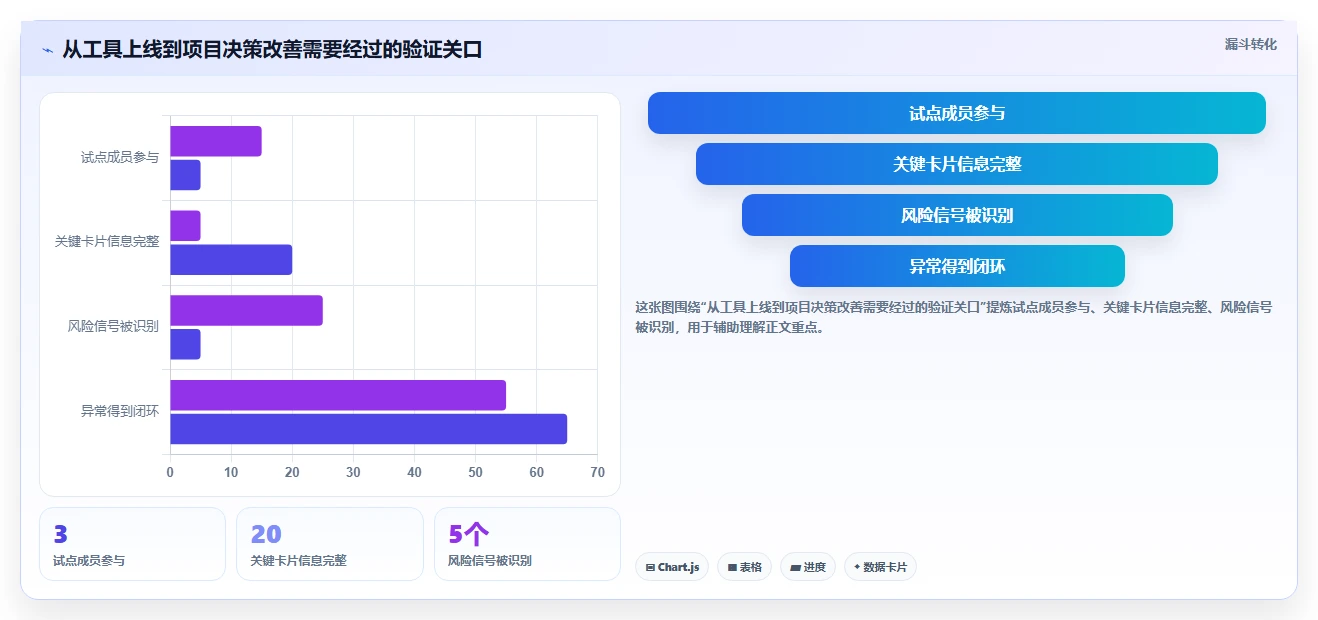1318x620 pixels.
Task: Select the 试点成员参与 funnel stage
Action: pyautogui.click(x=957, y=113)
